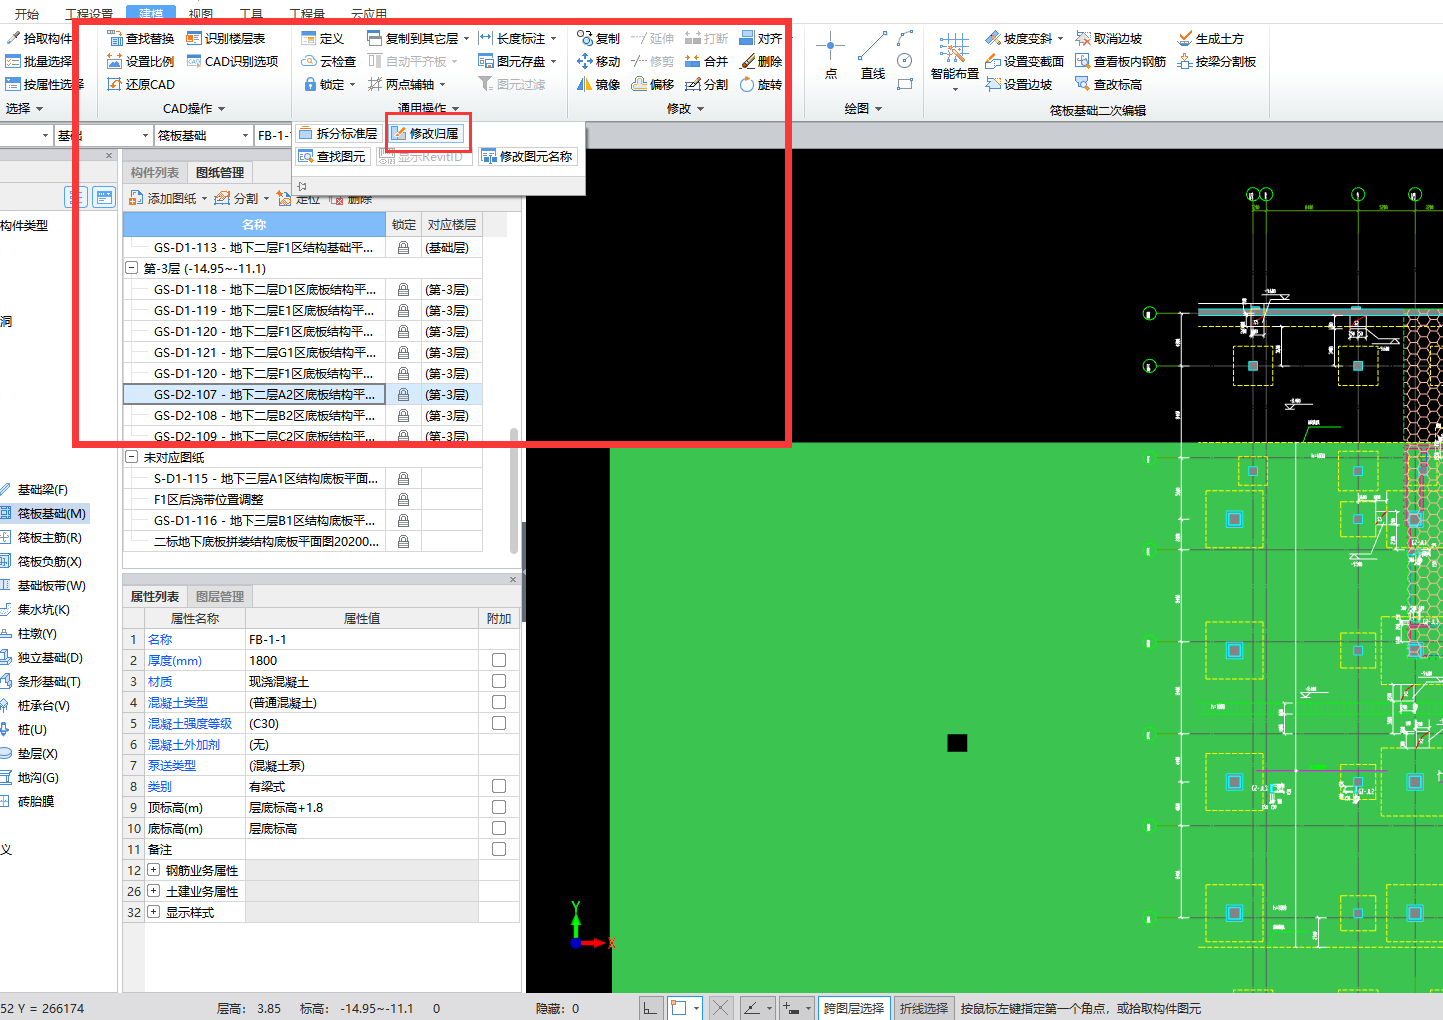Click 设置比例 icon
The image size is (1443, 1020).
(x=115, y=61)
